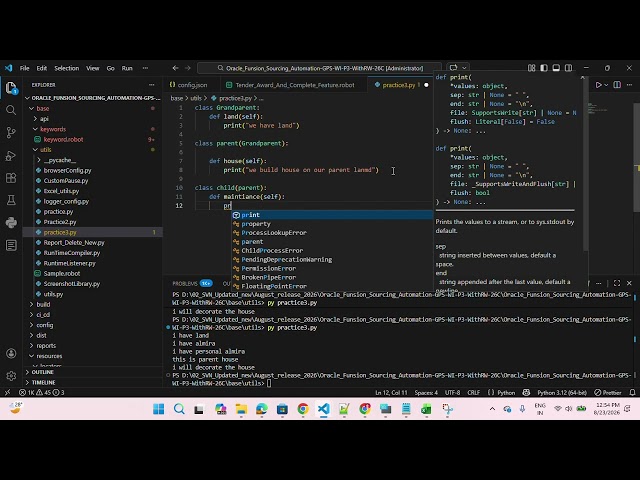The image size is (640, 480).
Task: Switch to config.json tab
Action: pos(191,85)
